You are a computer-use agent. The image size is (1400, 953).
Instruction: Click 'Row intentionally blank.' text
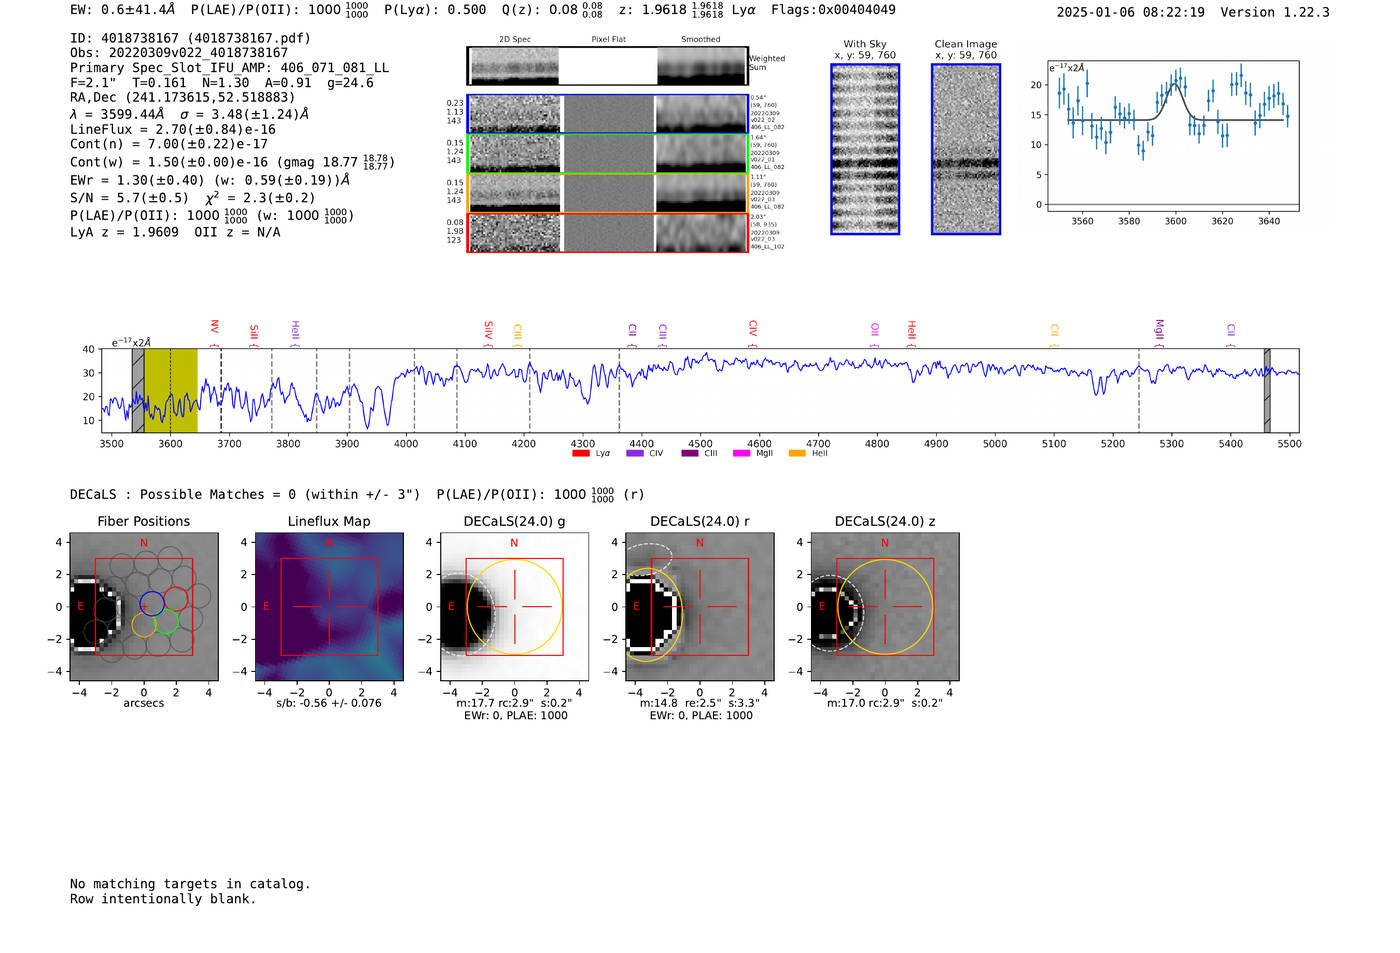163,899
